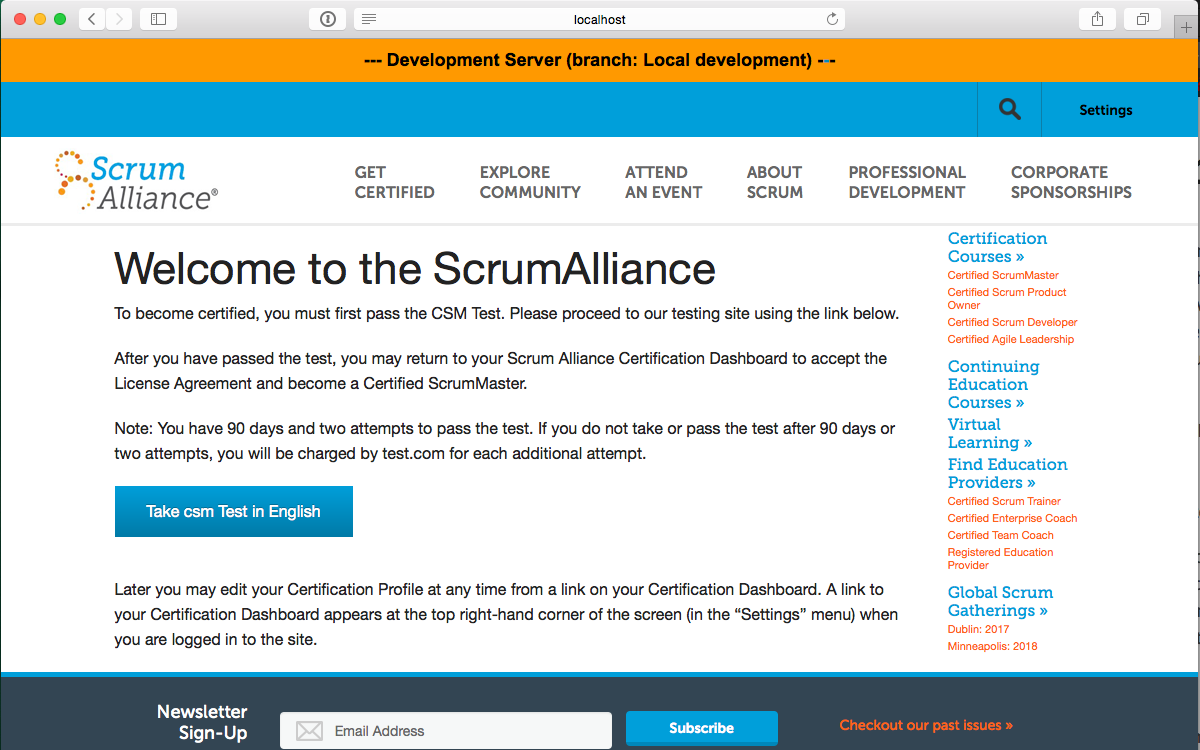Zoom the Safari window with green button

[60, 19]
